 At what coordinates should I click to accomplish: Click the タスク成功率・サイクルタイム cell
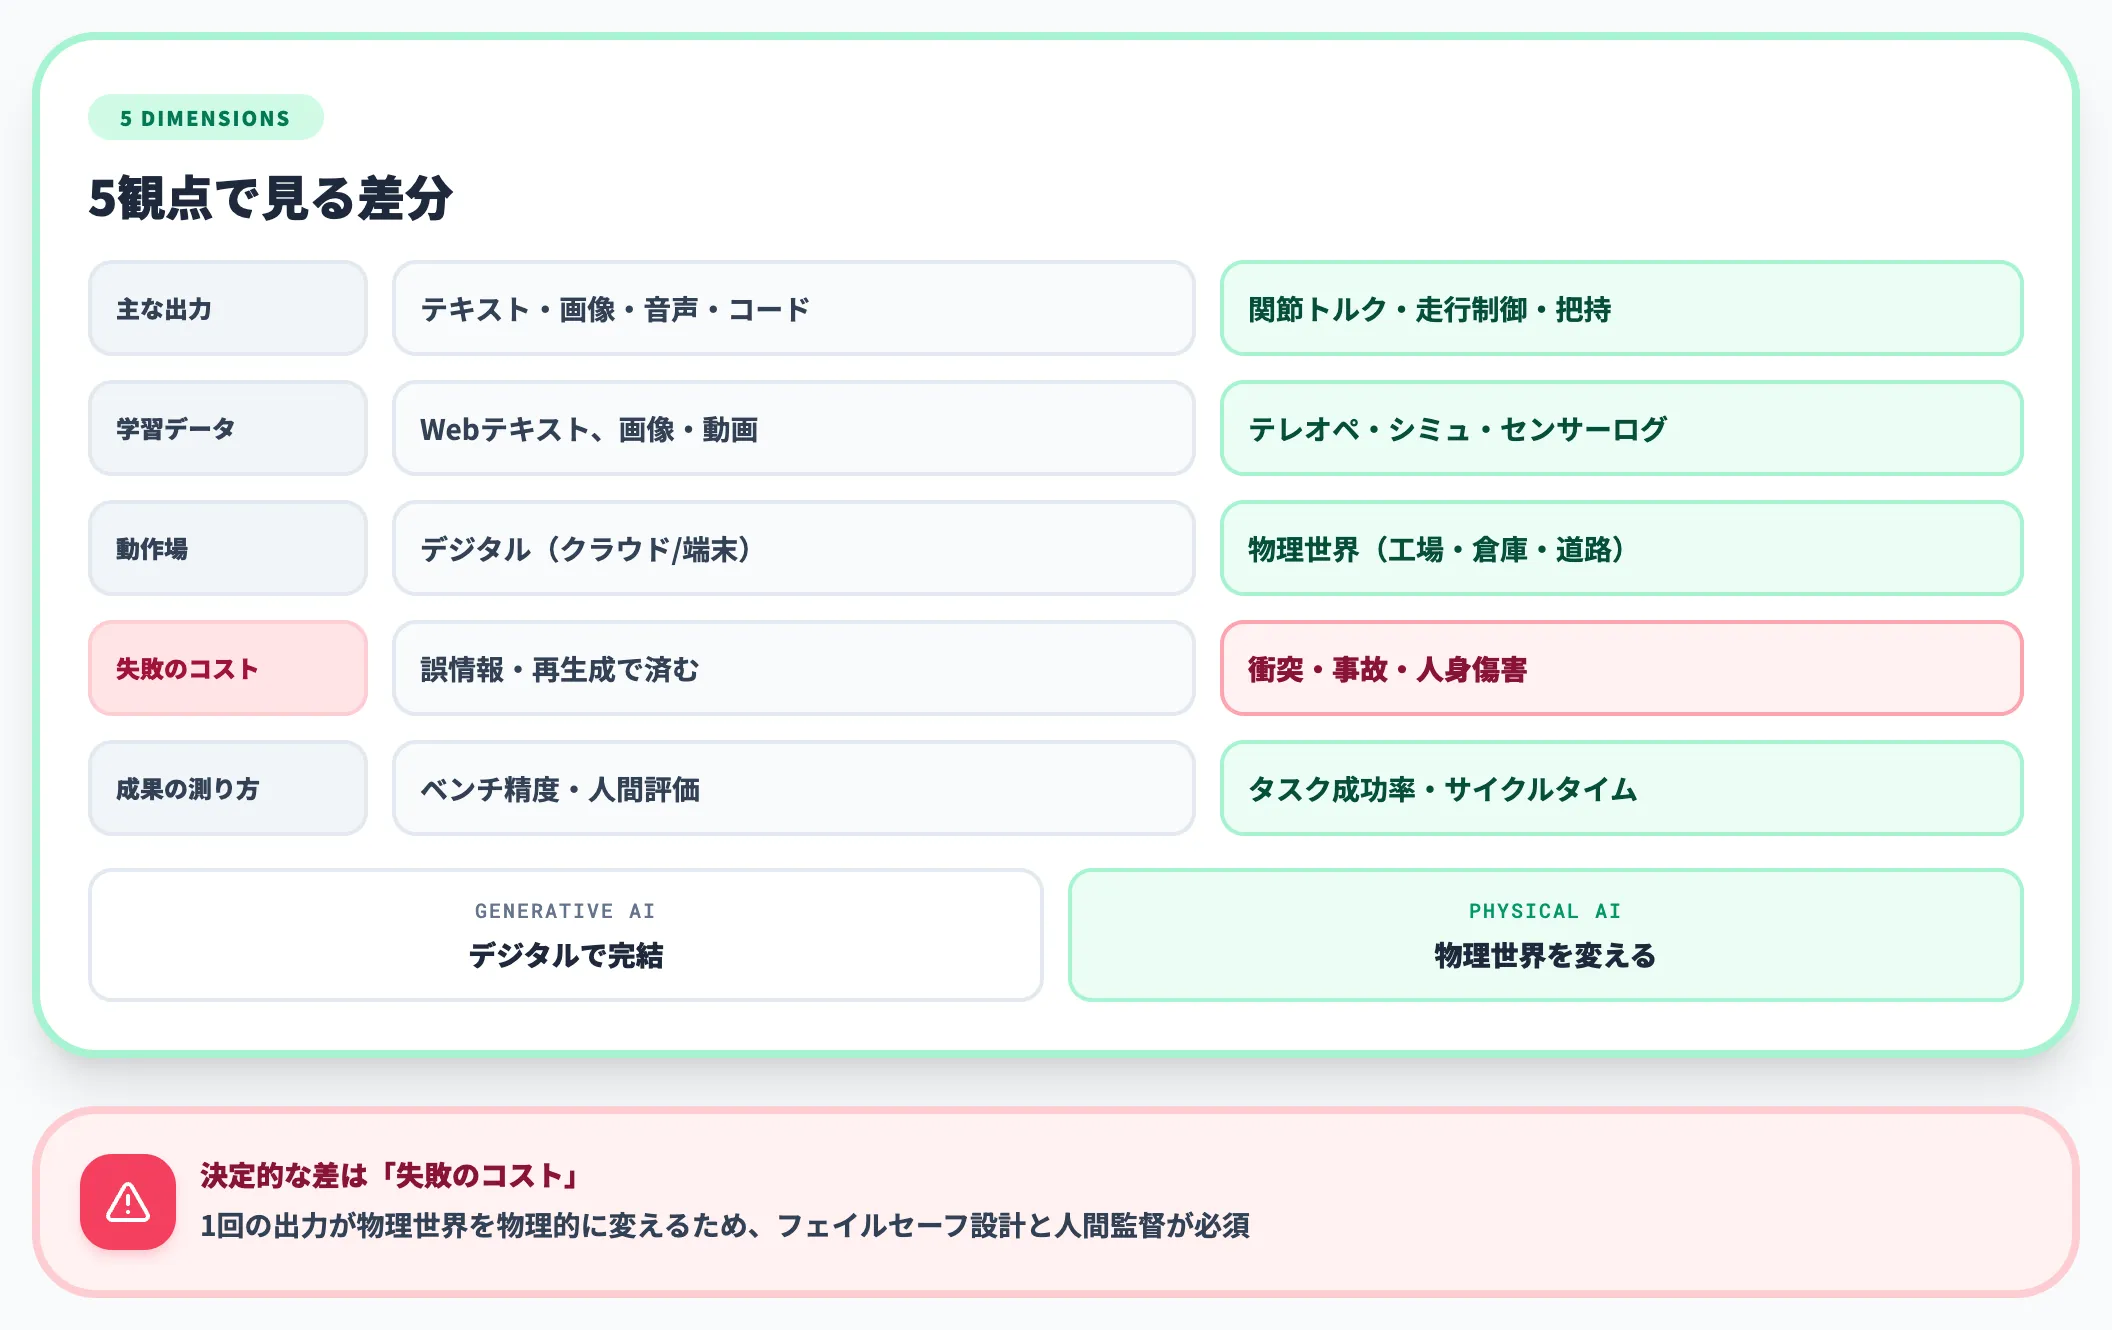click(1622, 789)
